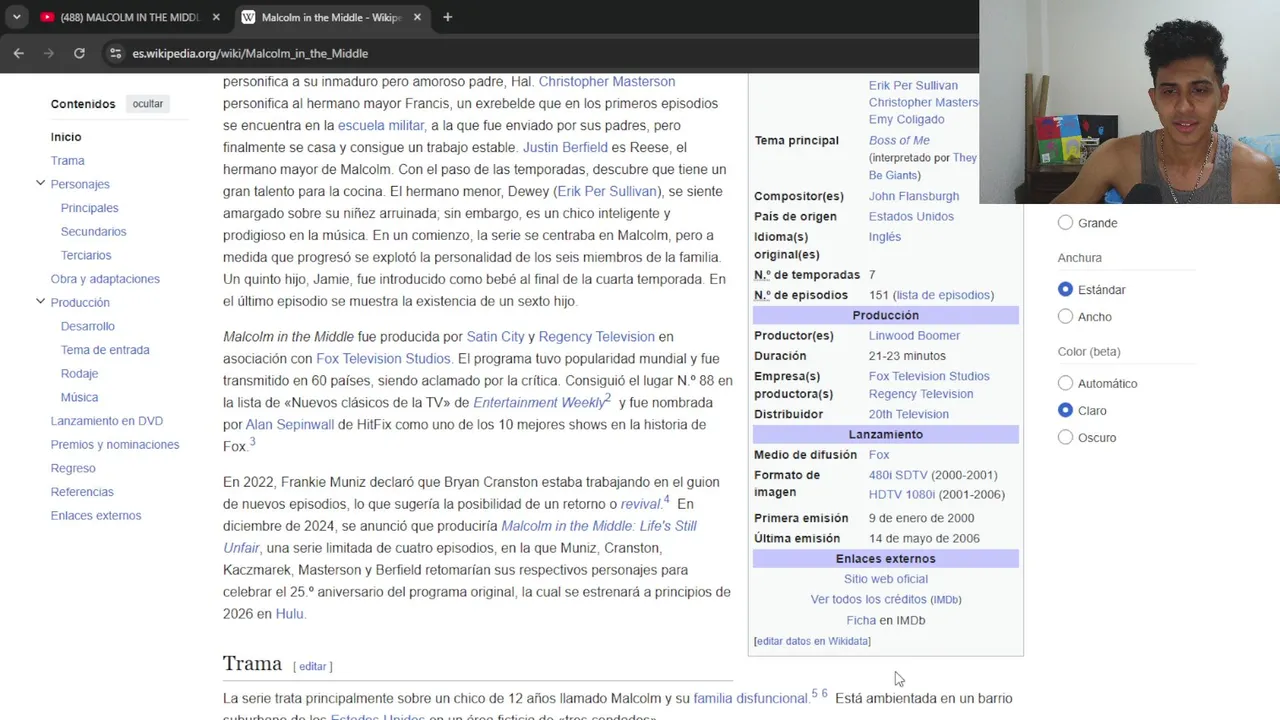The height and width of the screenshot is (720, 1280).
Task: Go to Referencias section in contents
Action: tap(82, 492)
